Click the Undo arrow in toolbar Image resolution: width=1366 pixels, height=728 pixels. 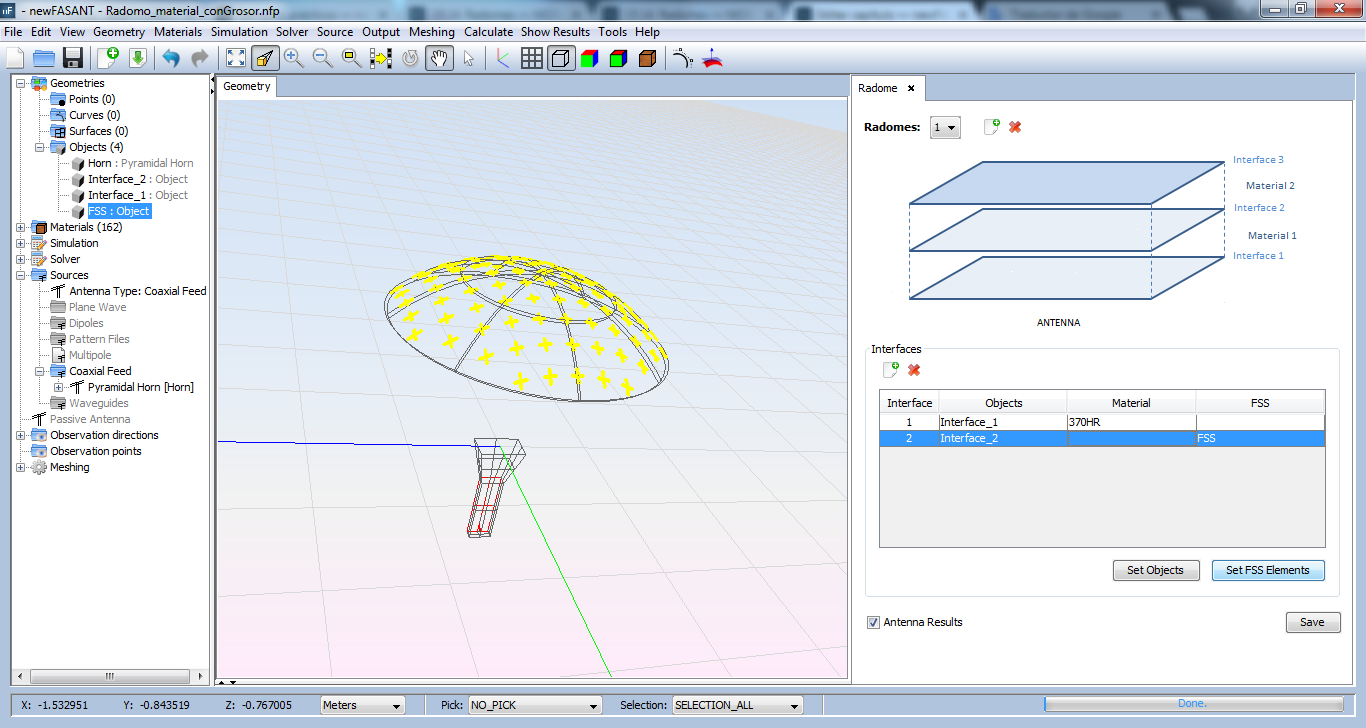tap(171, 58)
